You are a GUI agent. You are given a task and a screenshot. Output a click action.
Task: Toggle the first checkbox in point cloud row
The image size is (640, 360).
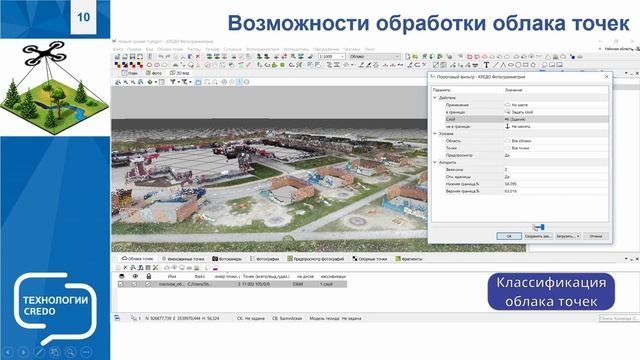(x=121, y=284)
